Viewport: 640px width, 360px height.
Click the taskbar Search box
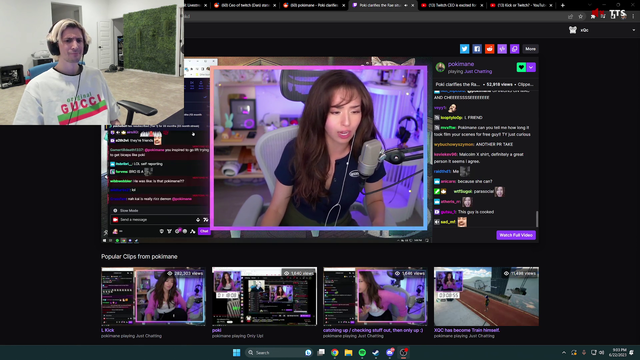(279, 353)
